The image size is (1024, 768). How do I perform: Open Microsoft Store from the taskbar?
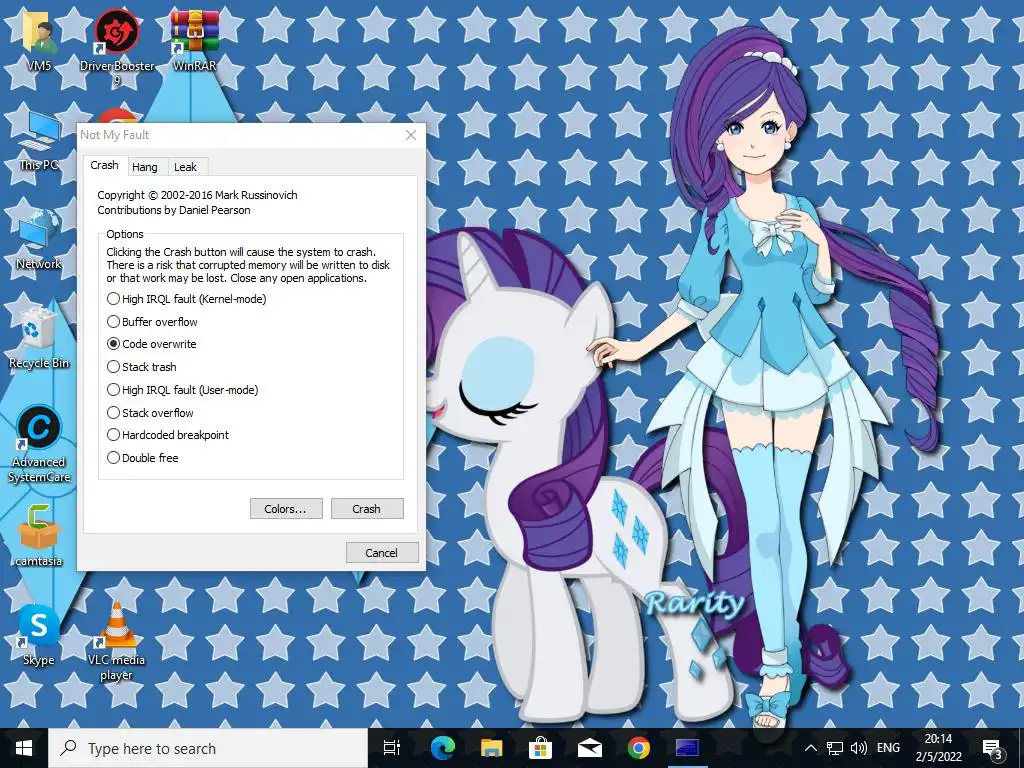click(540, 748)
